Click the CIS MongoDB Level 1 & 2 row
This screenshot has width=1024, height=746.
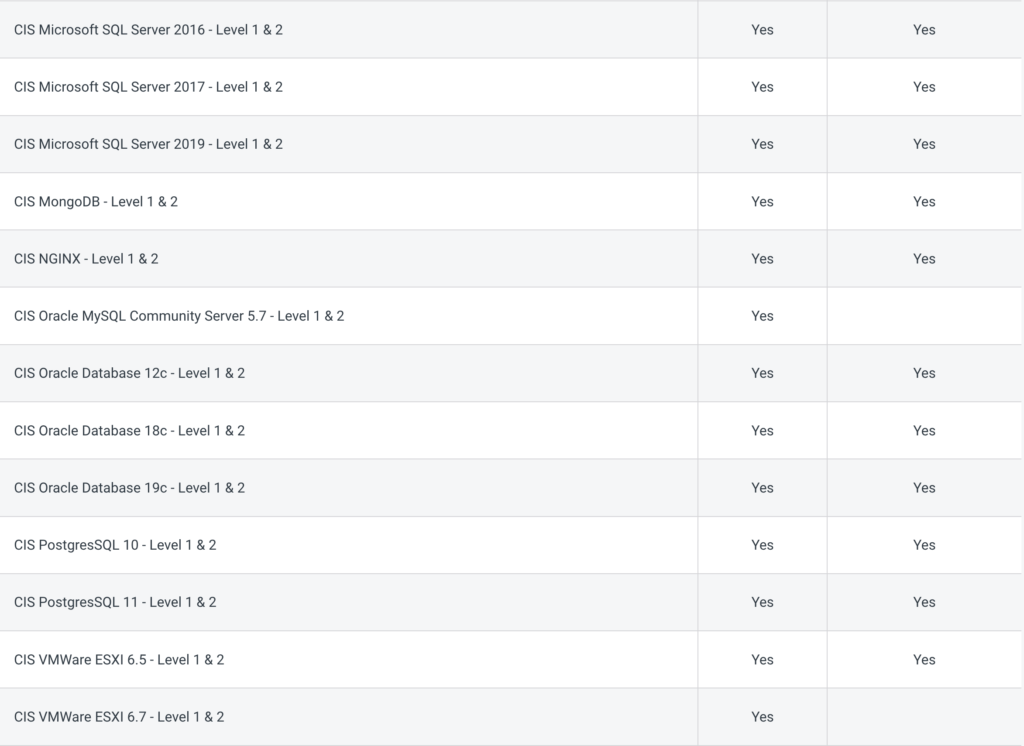(x=96, y=201)
